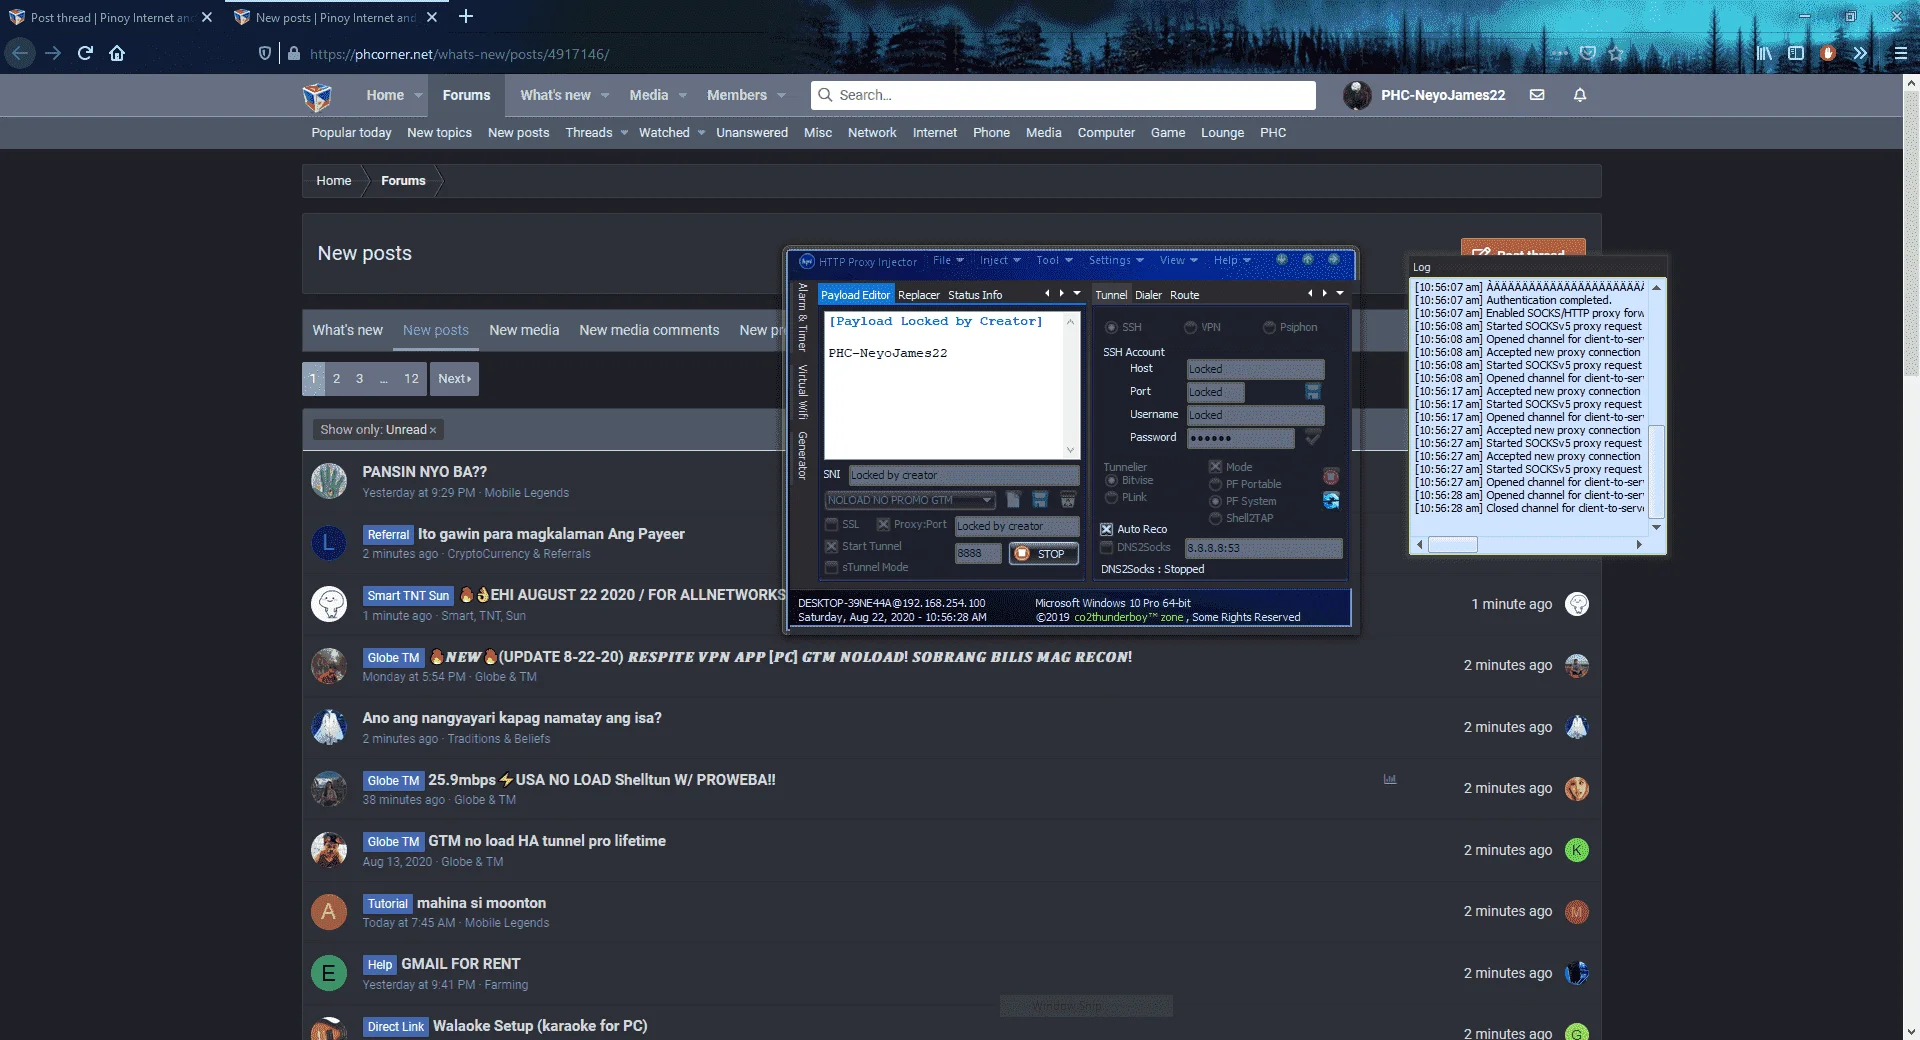1920x1040 pixels.
Task: Click the browser Home button
Action: click(x=117, y=53)
